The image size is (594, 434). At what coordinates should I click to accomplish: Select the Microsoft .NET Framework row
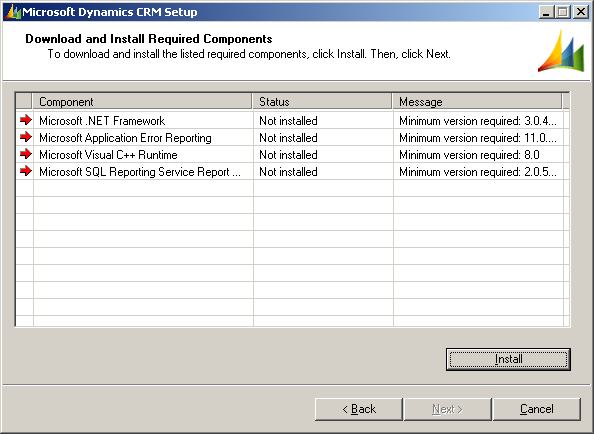pyautogui.click(x=290, y=120)
